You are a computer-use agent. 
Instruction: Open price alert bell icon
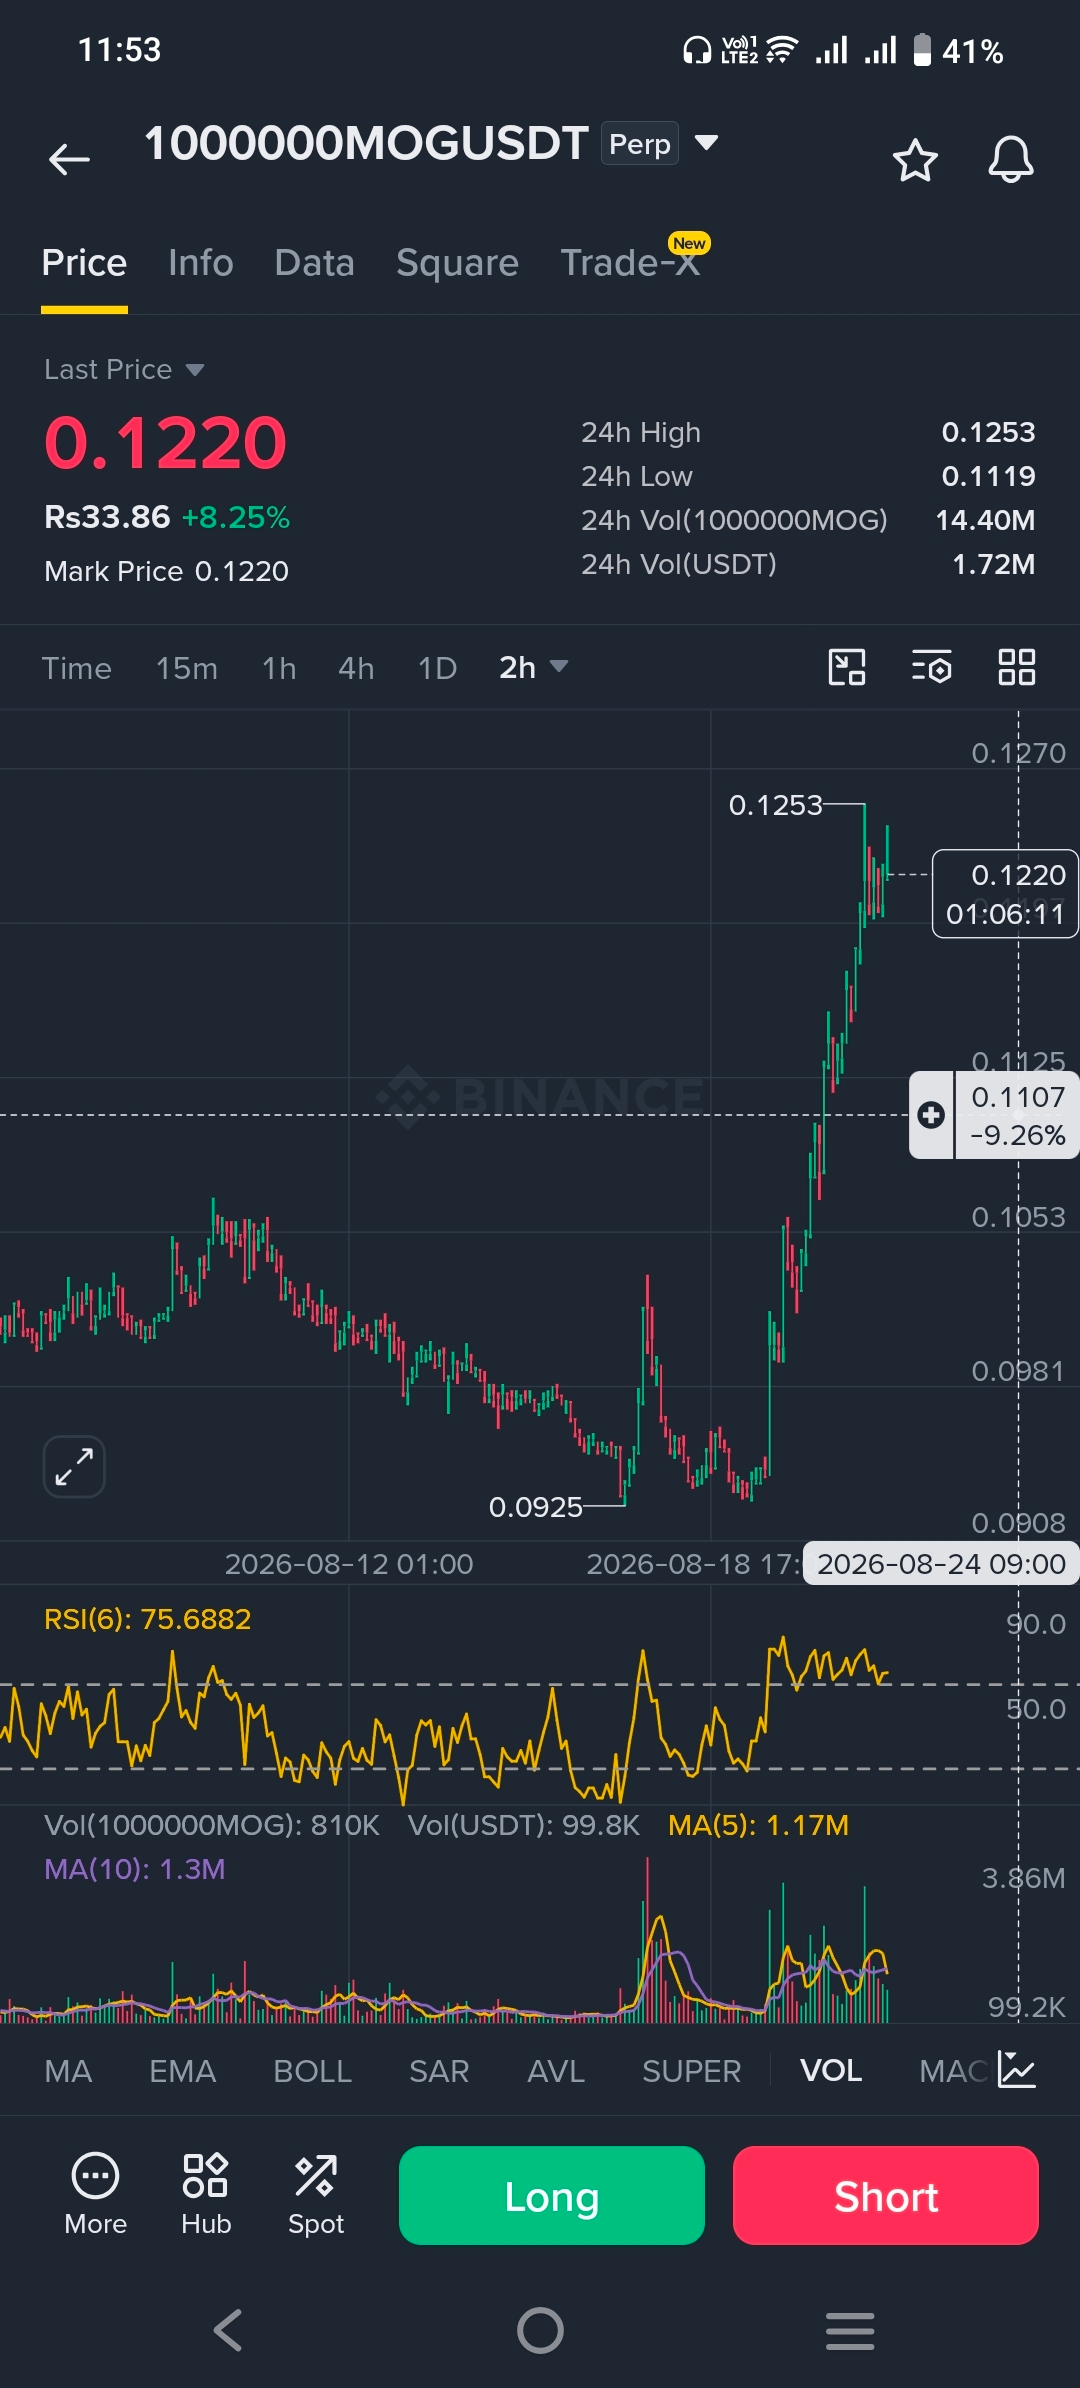pos(1011,159)
